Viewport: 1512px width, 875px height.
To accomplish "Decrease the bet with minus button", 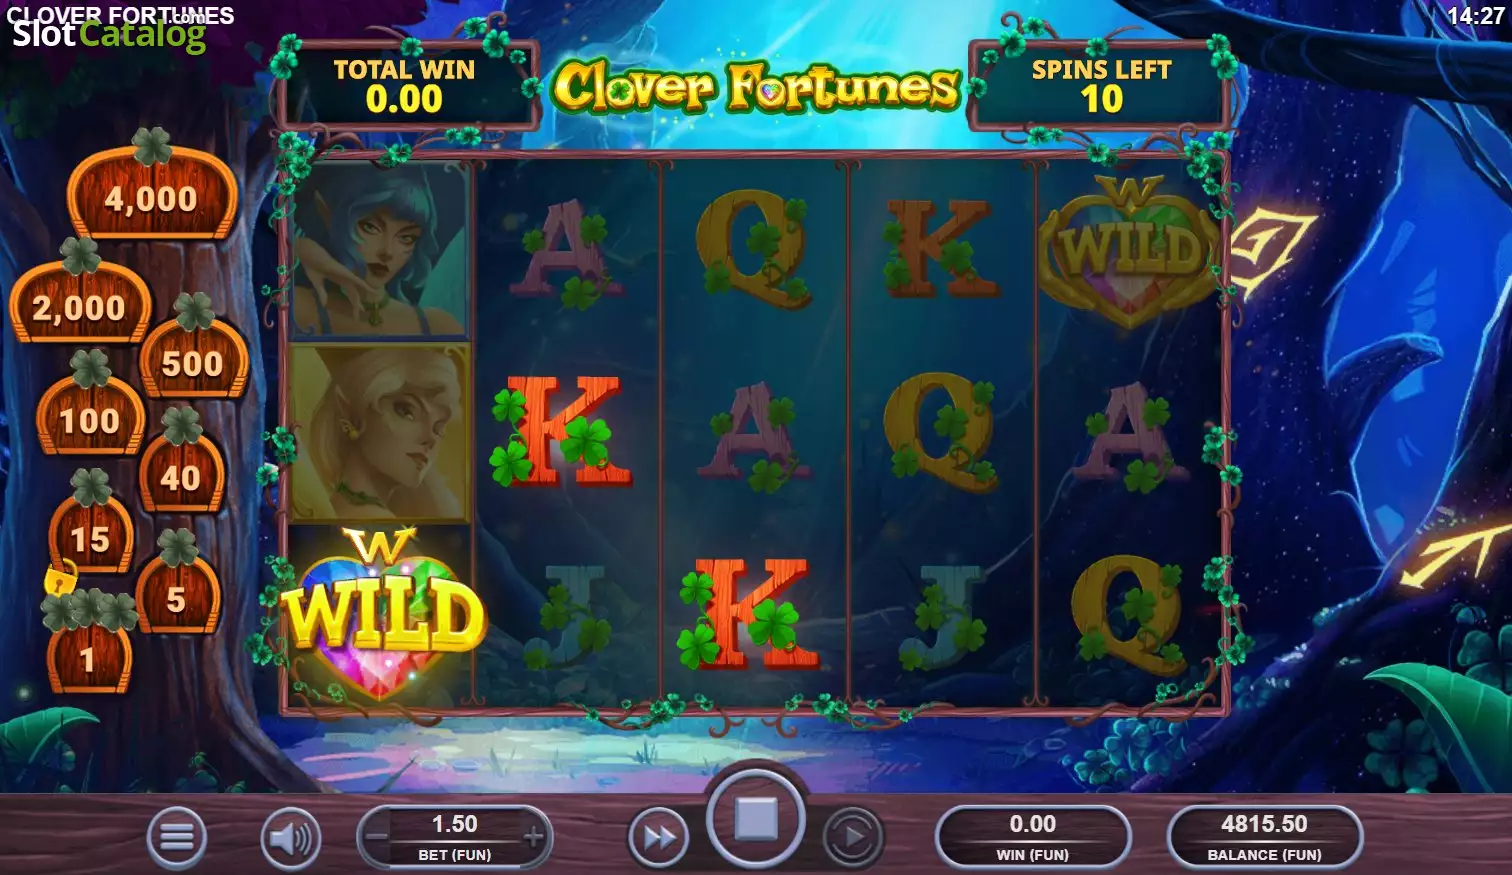I will 376,837.
